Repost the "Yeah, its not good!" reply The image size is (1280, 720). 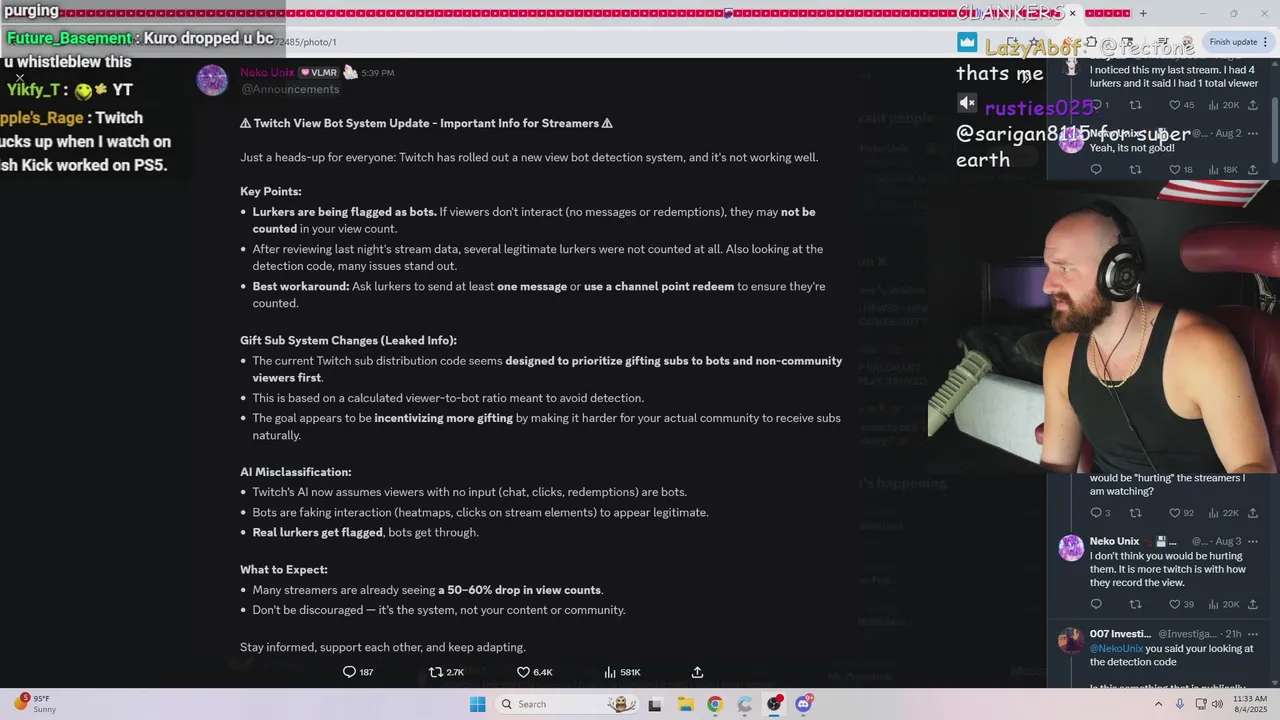tap(1135, 170)
